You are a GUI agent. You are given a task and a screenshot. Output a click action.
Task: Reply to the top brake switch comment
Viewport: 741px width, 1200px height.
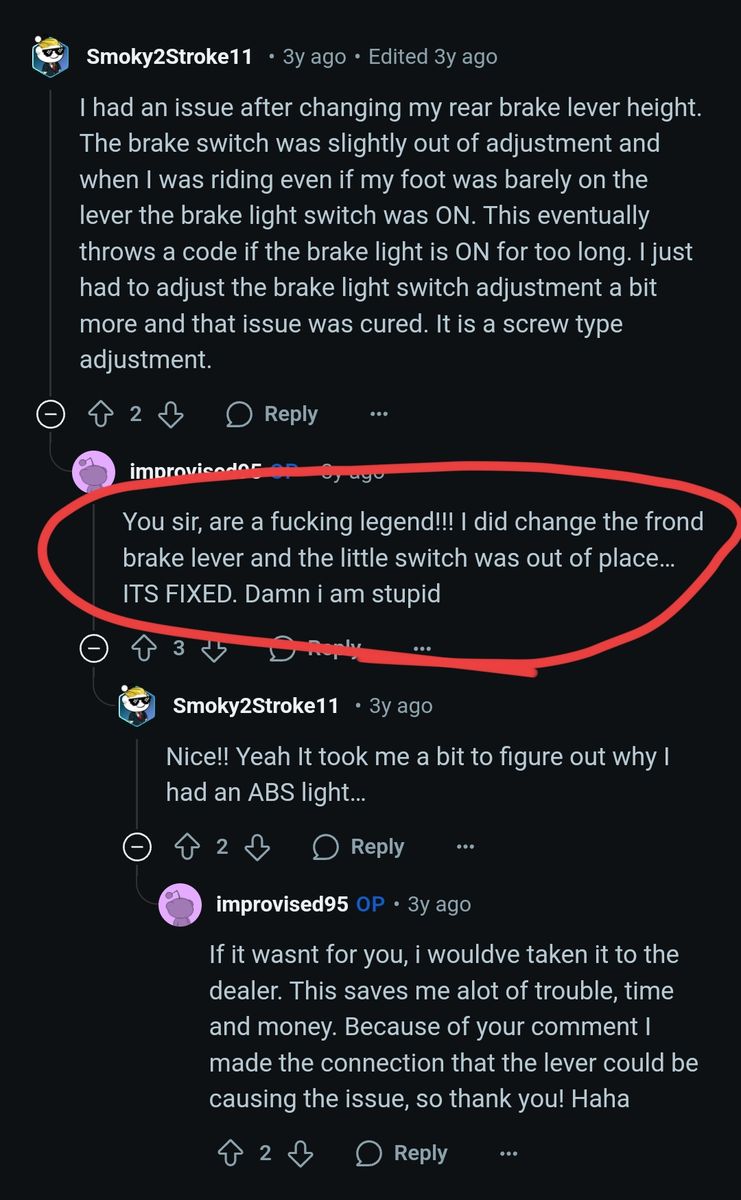click(x=272, y=414)
